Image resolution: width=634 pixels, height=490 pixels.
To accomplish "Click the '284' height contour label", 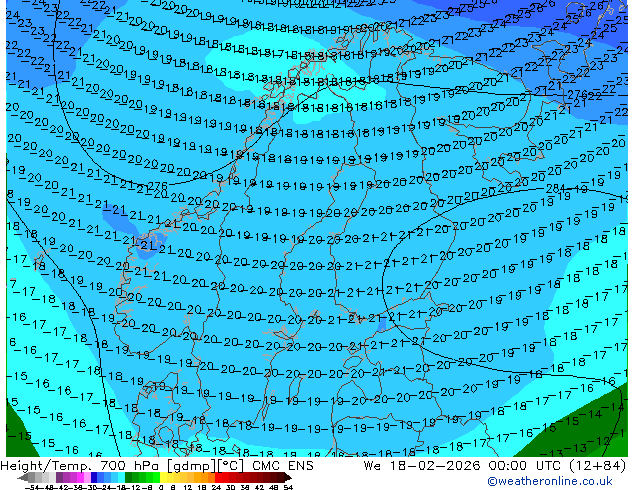I will coord(555,189).
